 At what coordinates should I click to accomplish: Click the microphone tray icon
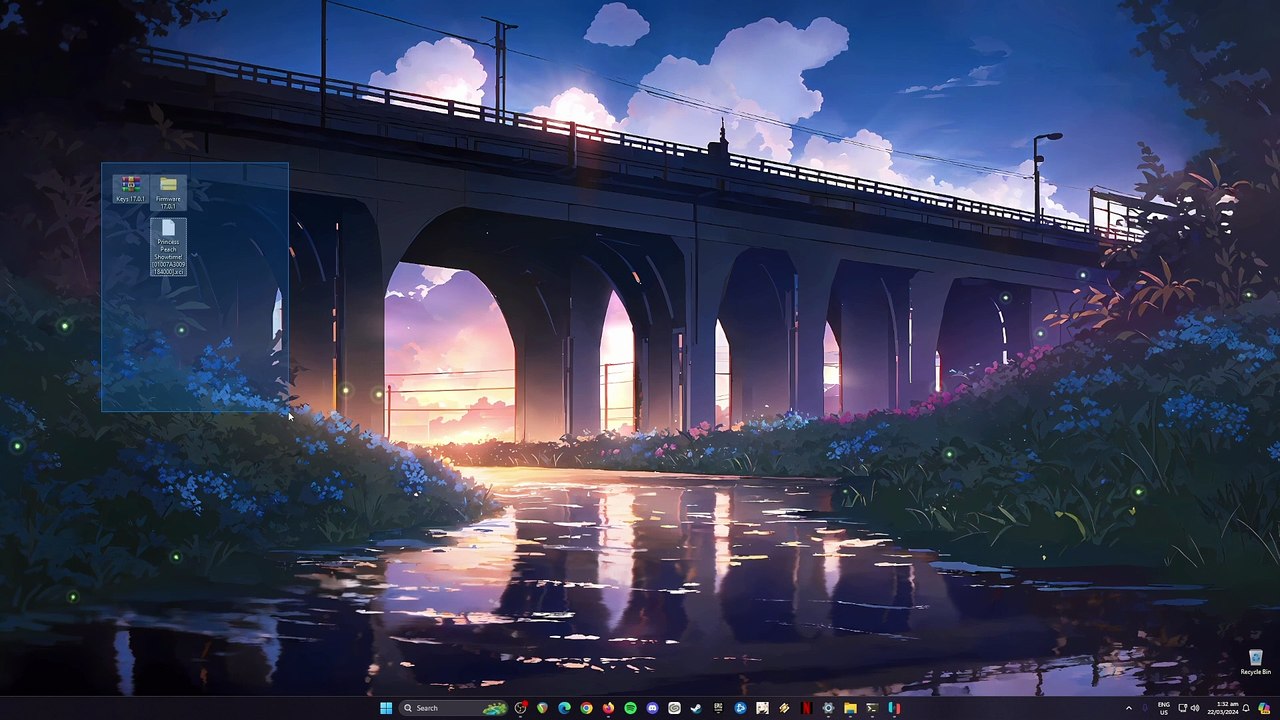coord(1146,708)
